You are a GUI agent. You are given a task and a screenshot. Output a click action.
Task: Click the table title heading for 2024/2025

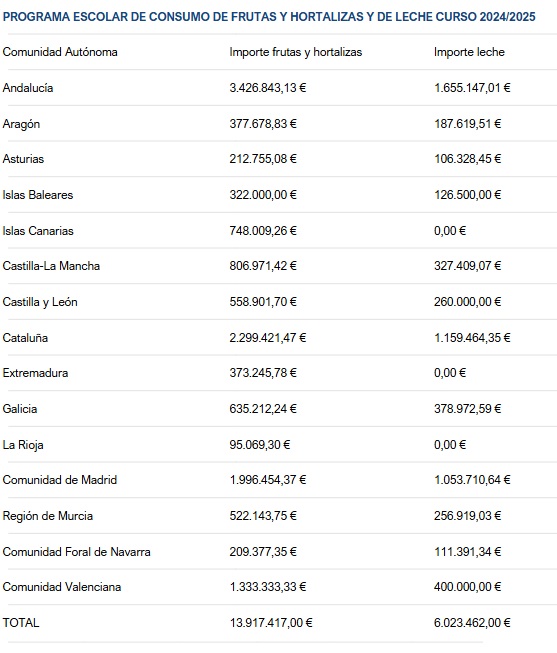(269, 17)
